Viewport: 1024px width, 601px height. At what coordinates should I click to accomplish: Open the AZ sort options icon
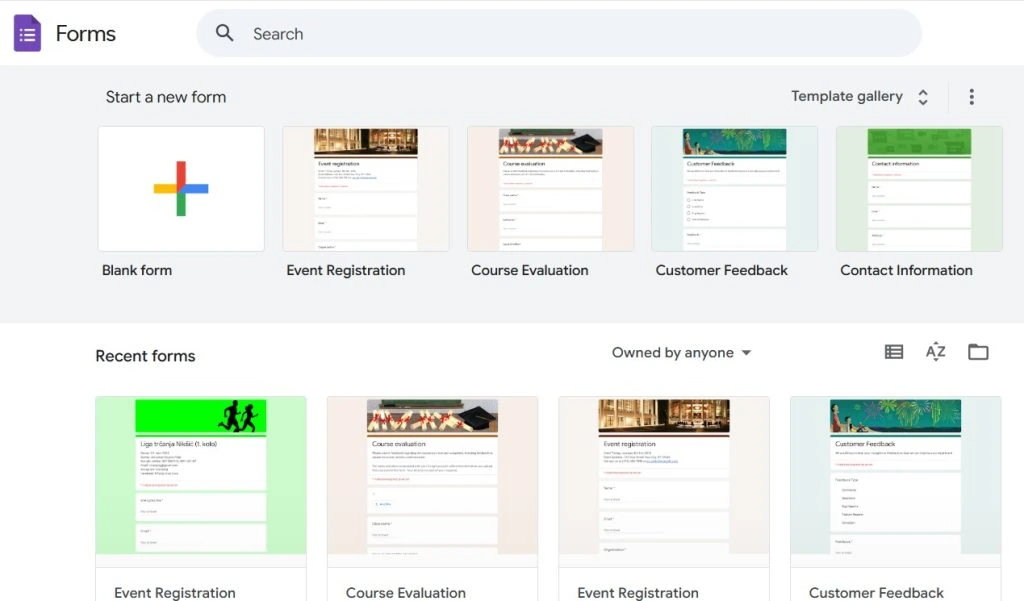click(935, 352)
